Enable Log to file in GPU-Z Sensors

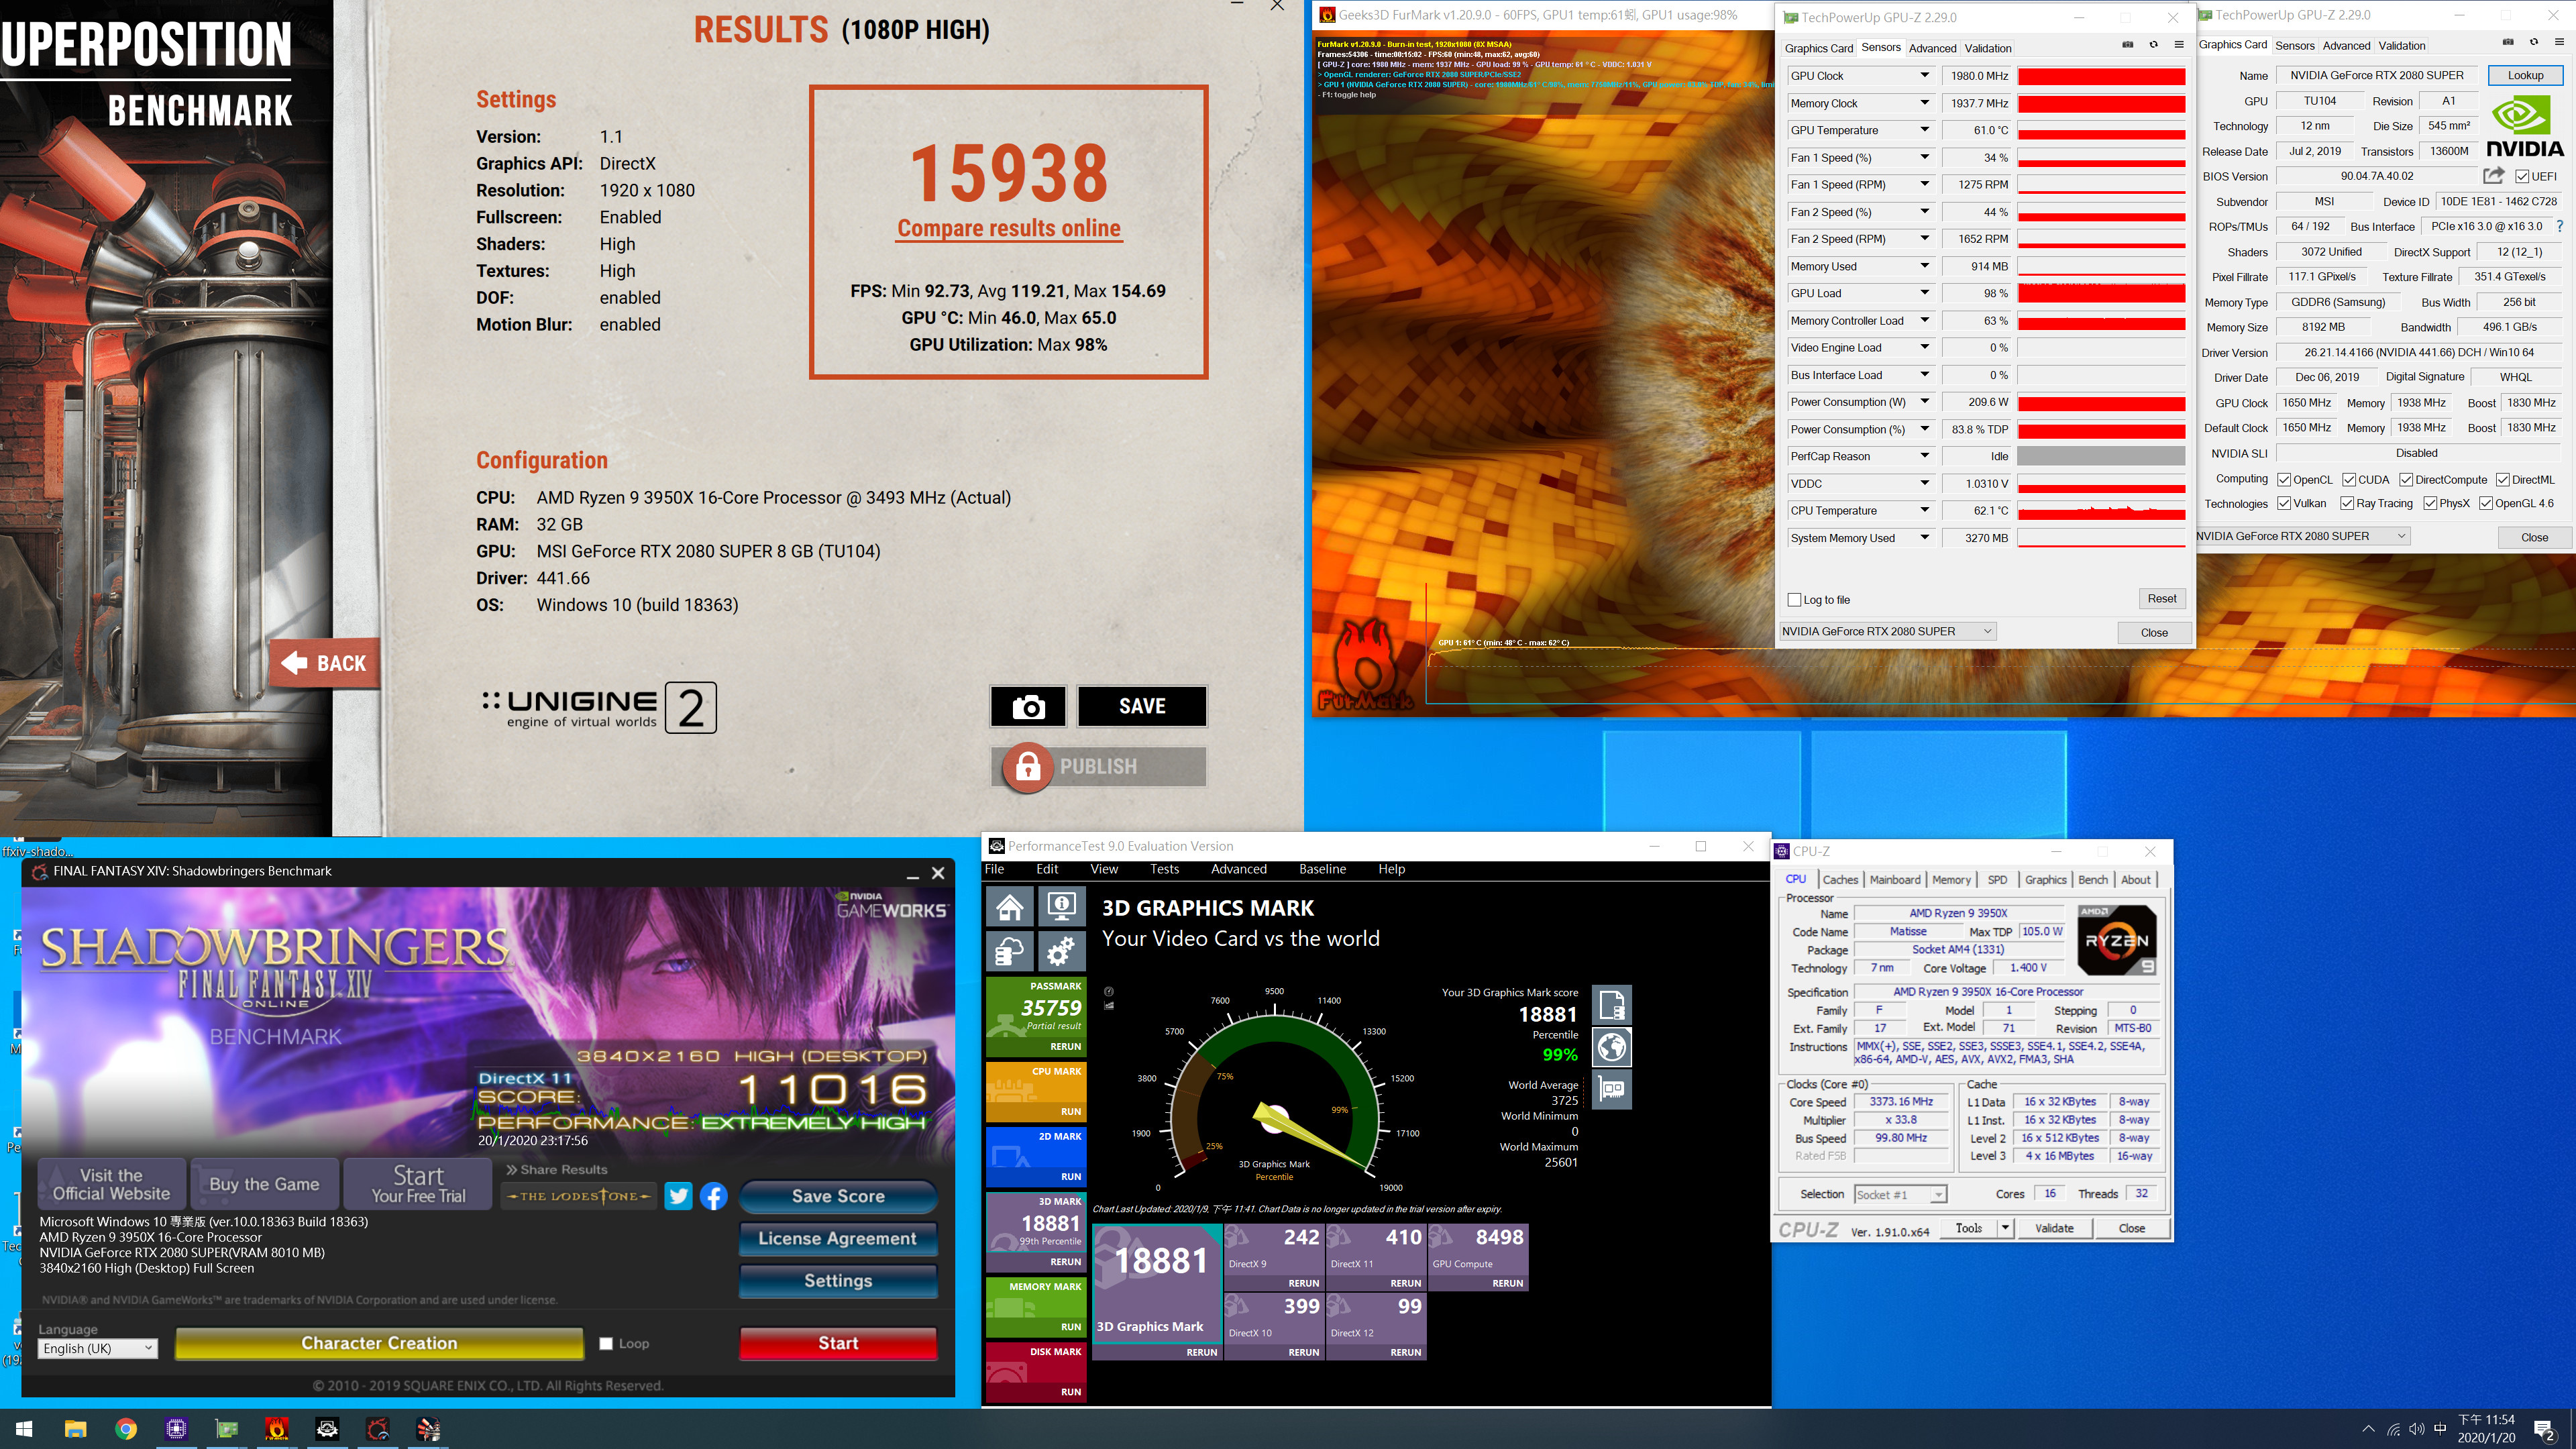point(1794,600)
